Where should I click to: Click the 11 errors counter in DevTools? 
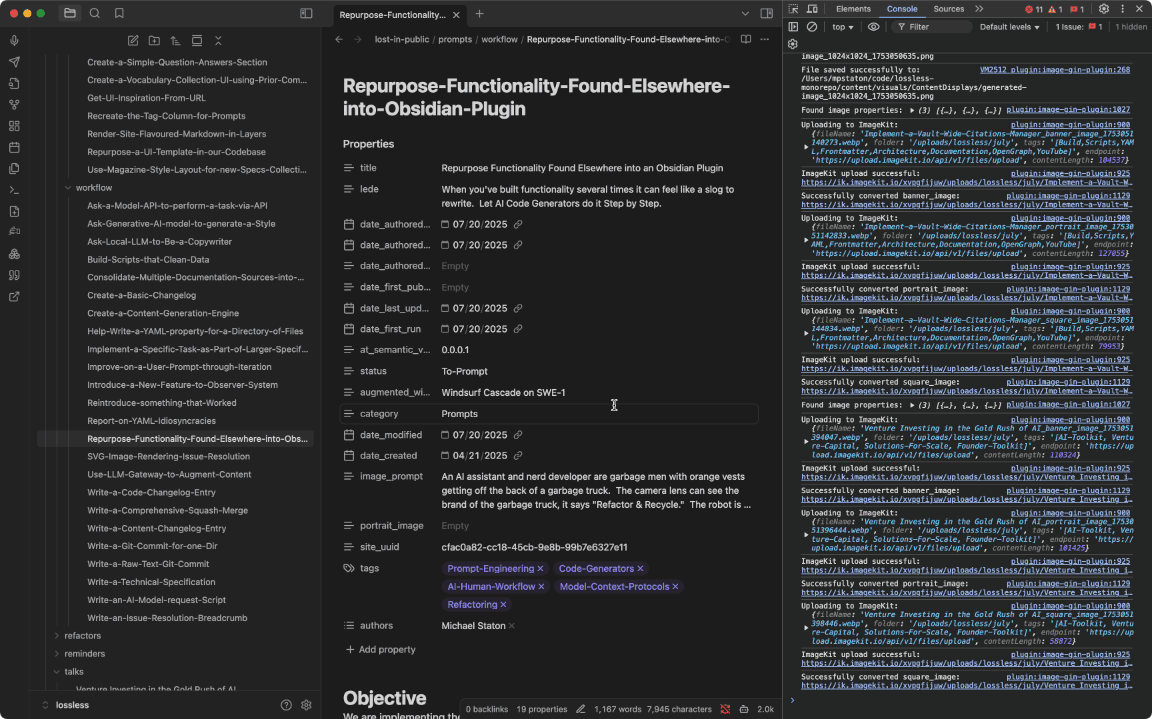coord(1034,9)
